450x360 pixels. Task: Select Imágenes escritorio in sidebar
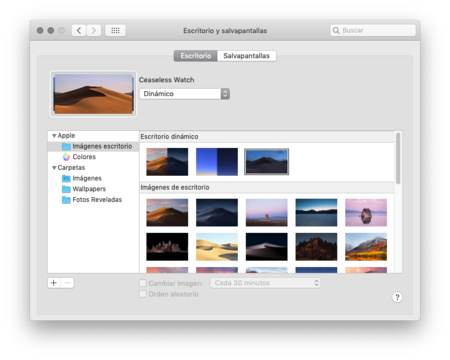(93, 146)
